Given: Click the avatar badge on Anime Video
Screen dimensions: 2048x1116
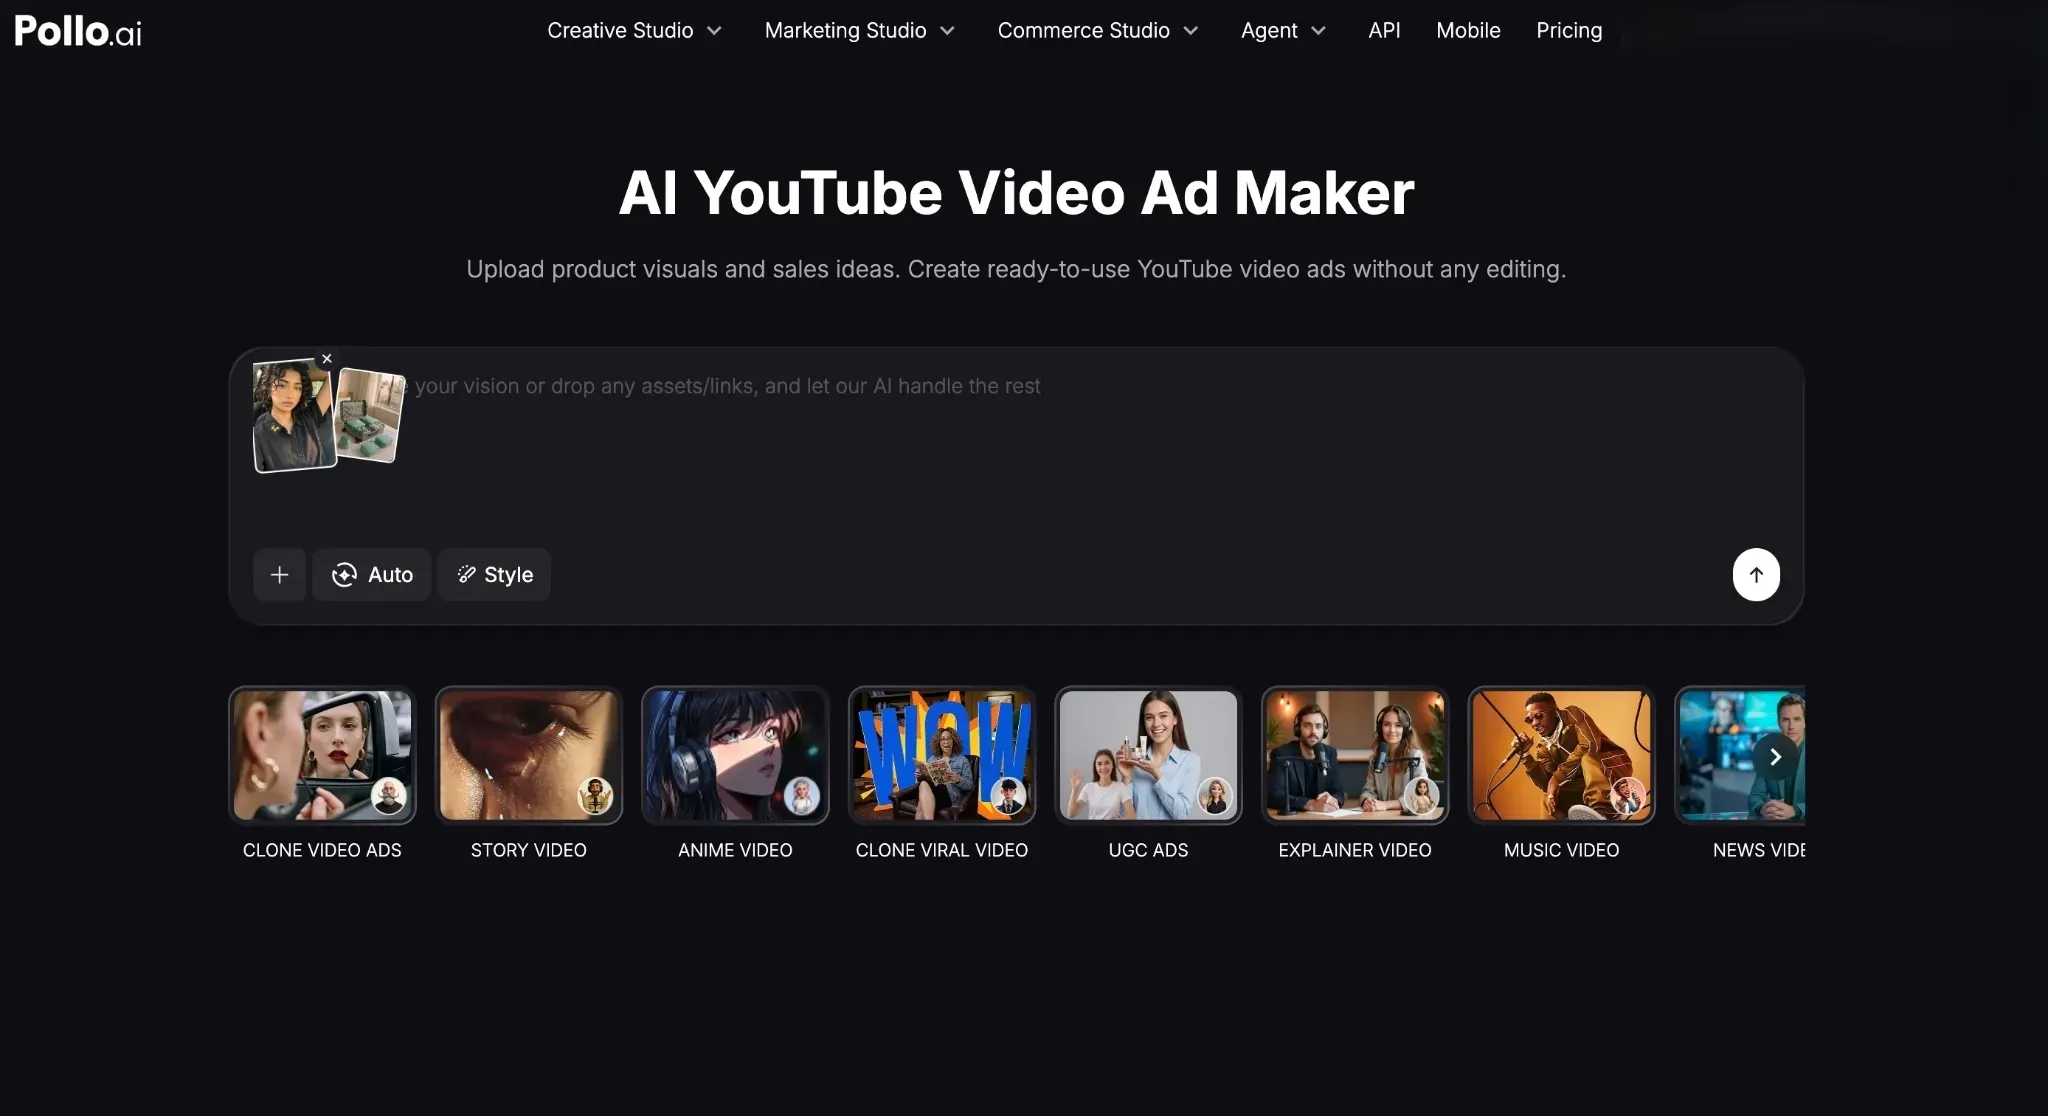Looking at the screenshot, I should point(801,796).
